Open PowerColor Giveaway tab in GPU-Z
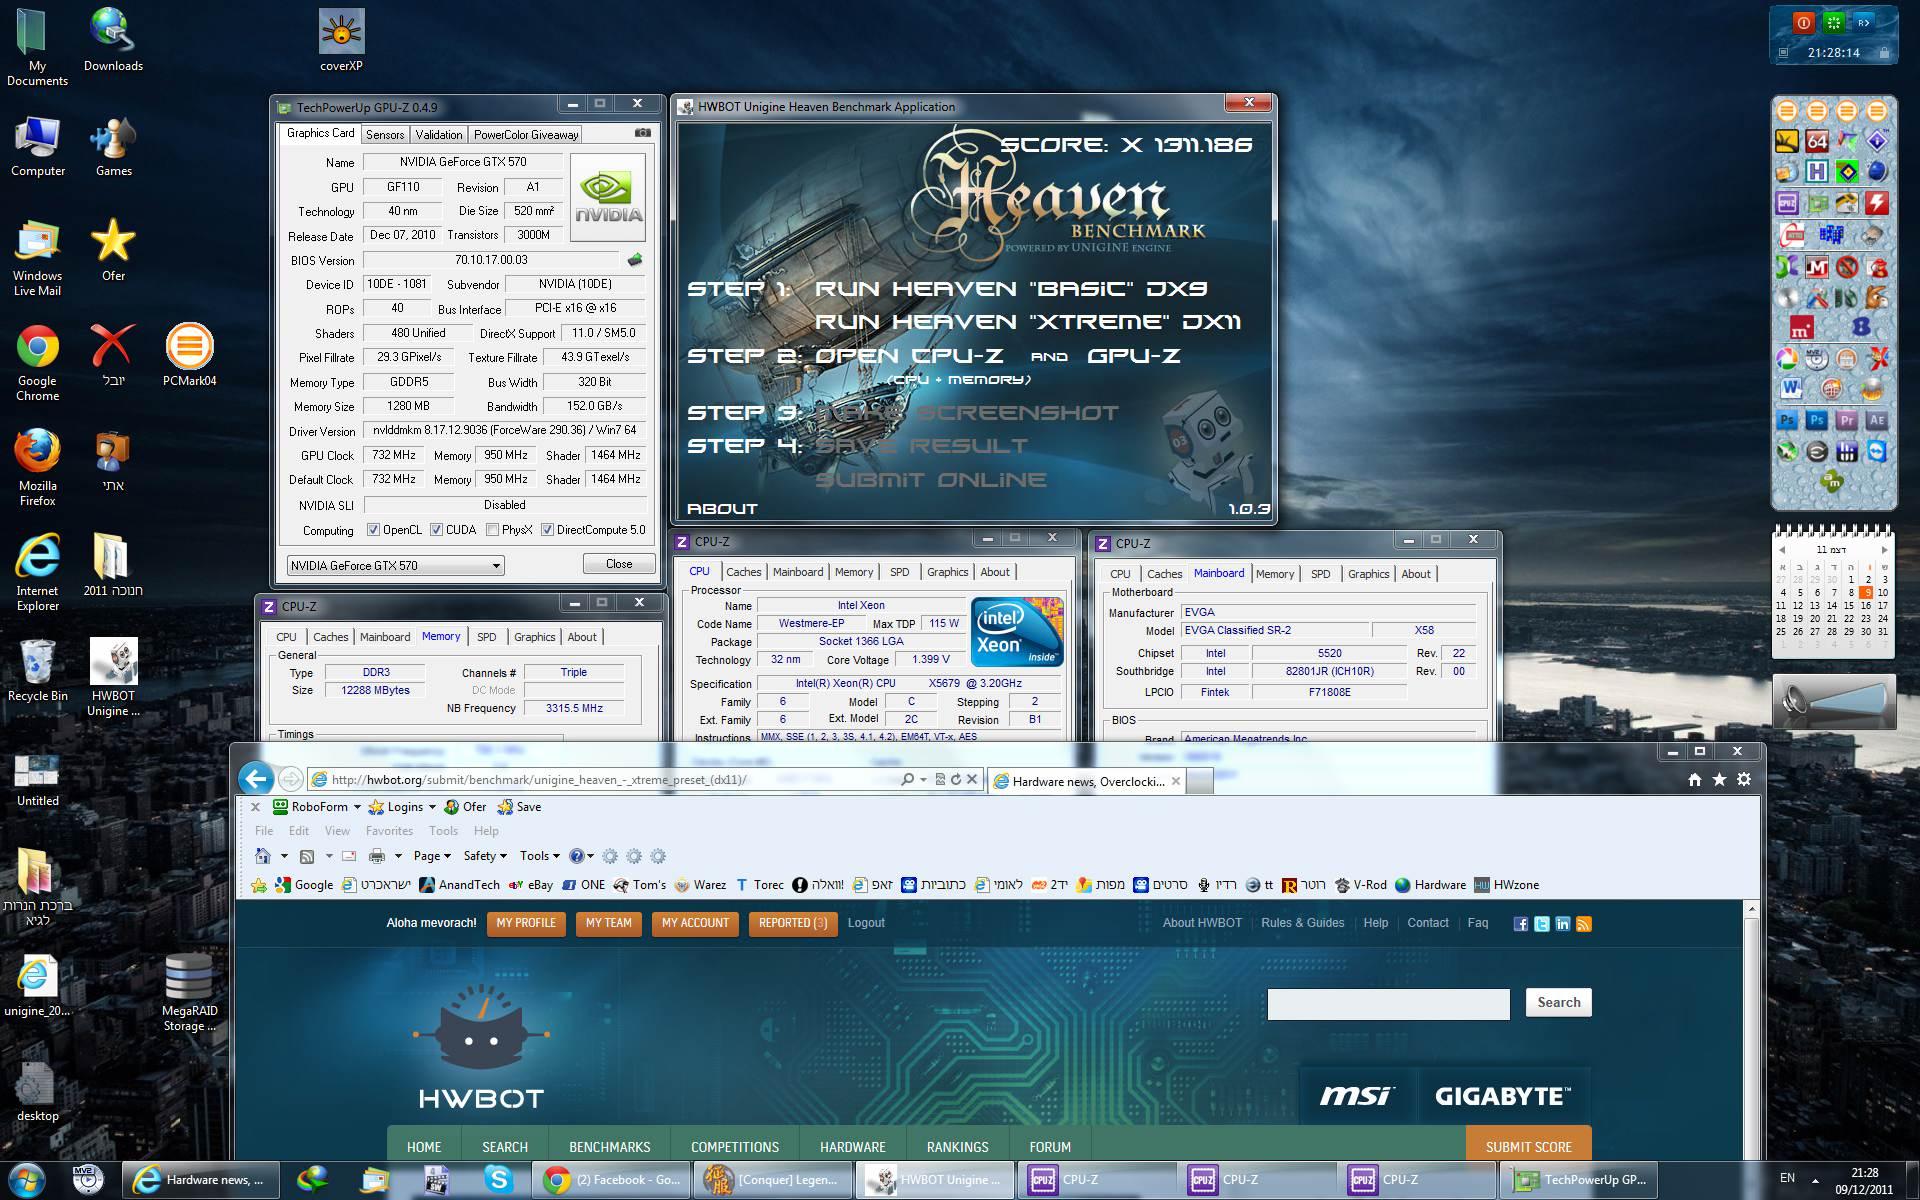Image resolution: width=1920 pixels, height=1200 pixels. [x=526, y=135]
